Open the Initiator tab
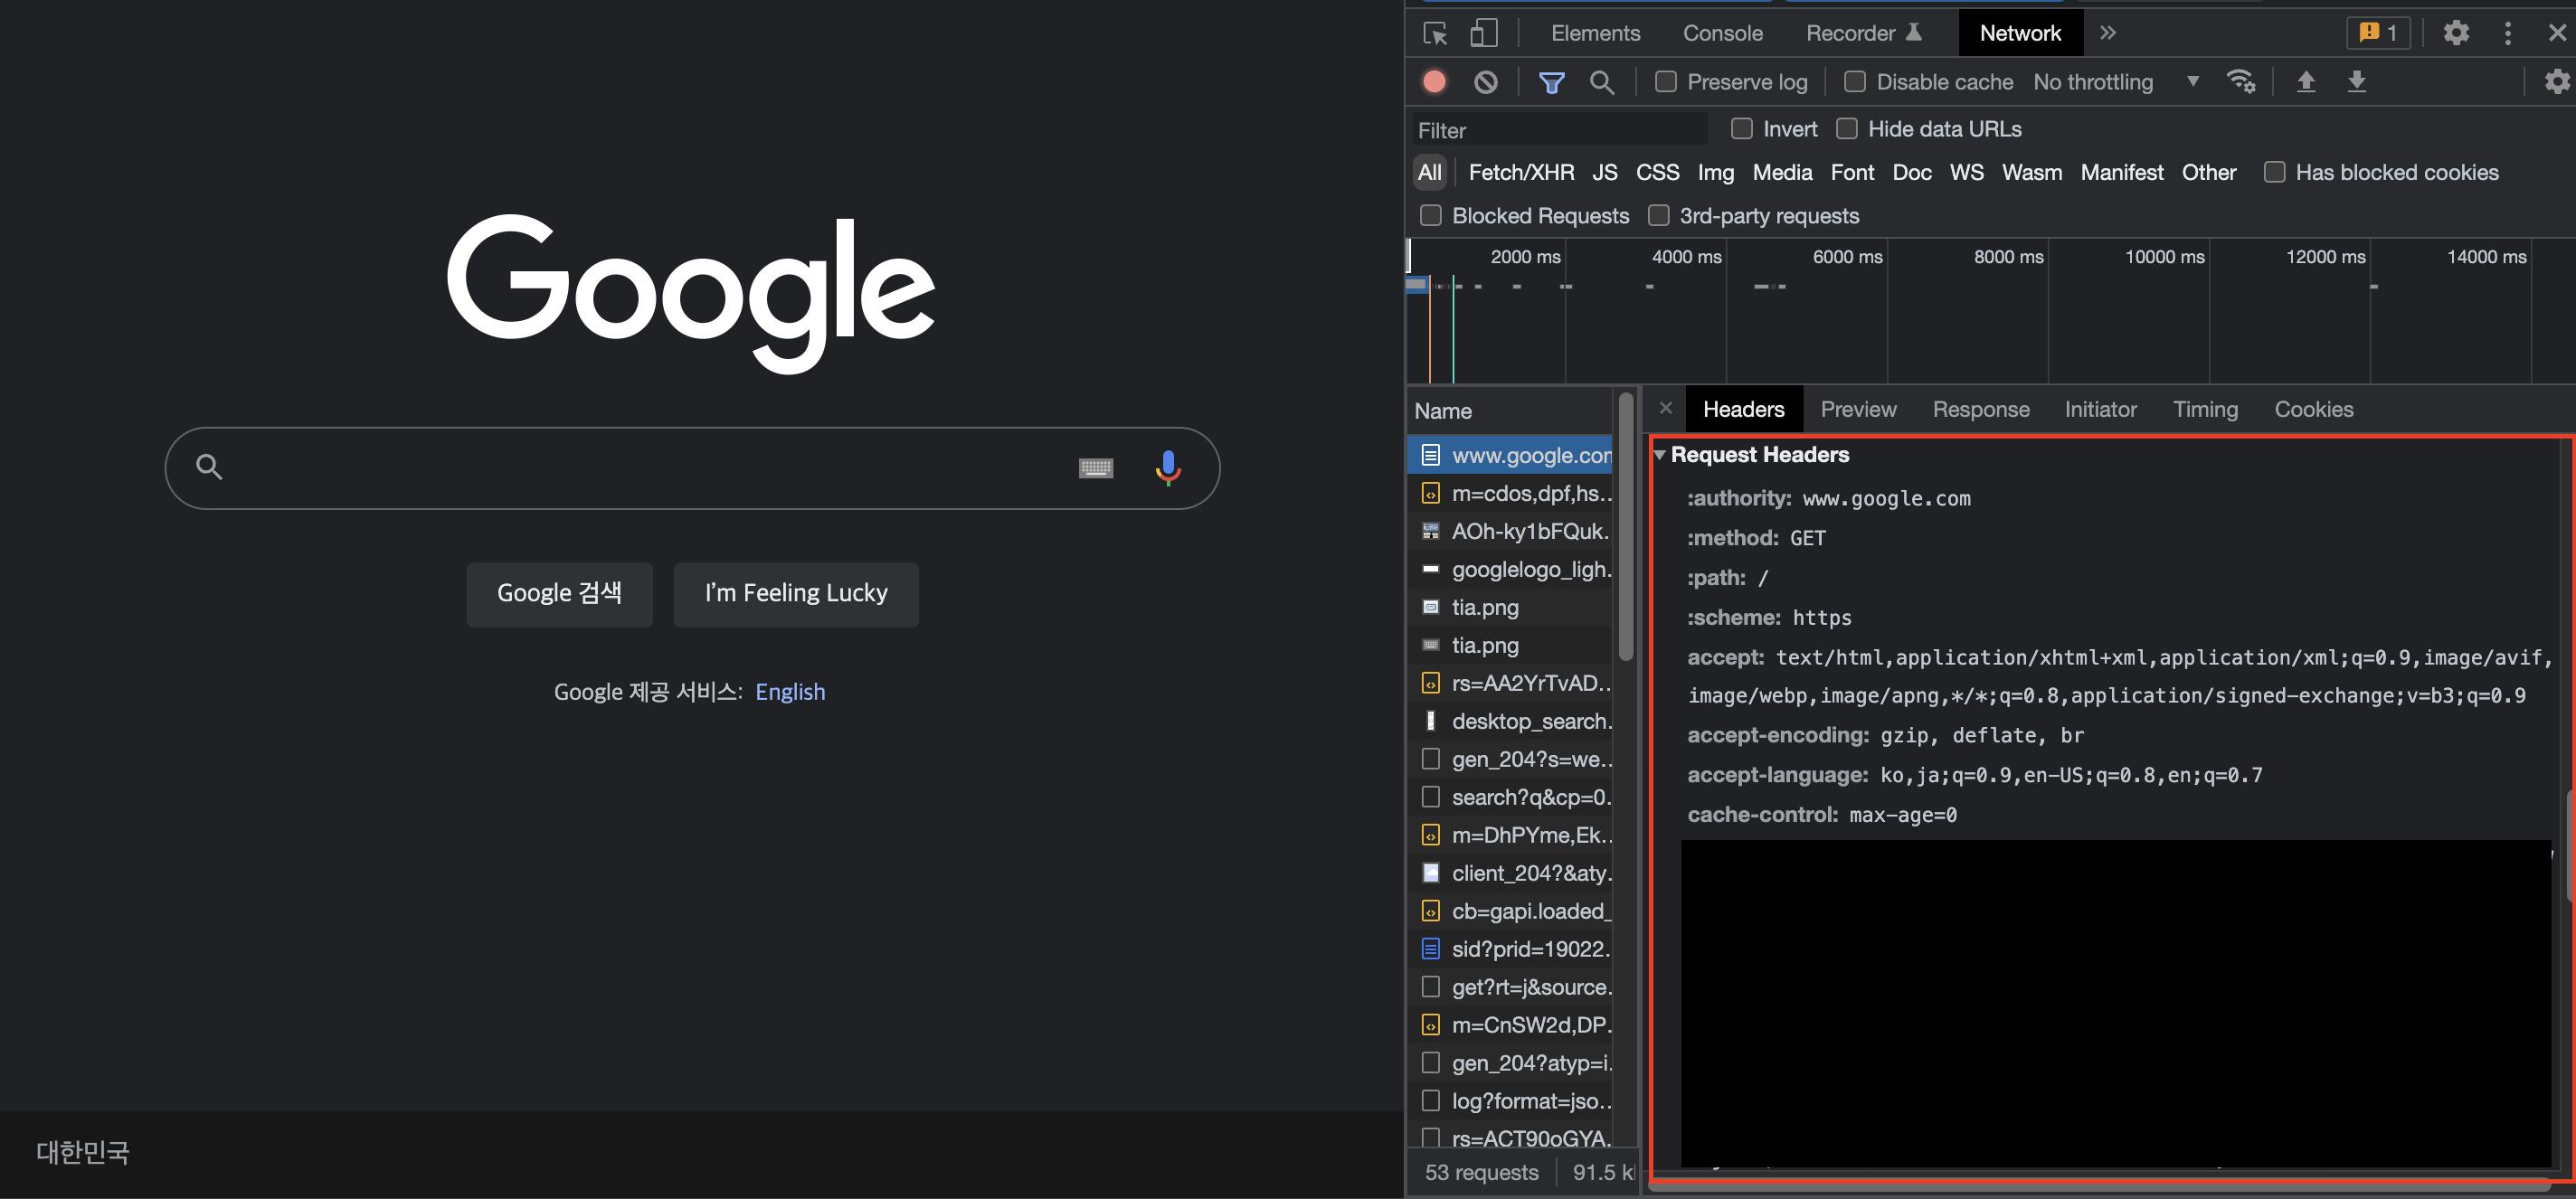2576x1199 pixels. pos(2100,409)
